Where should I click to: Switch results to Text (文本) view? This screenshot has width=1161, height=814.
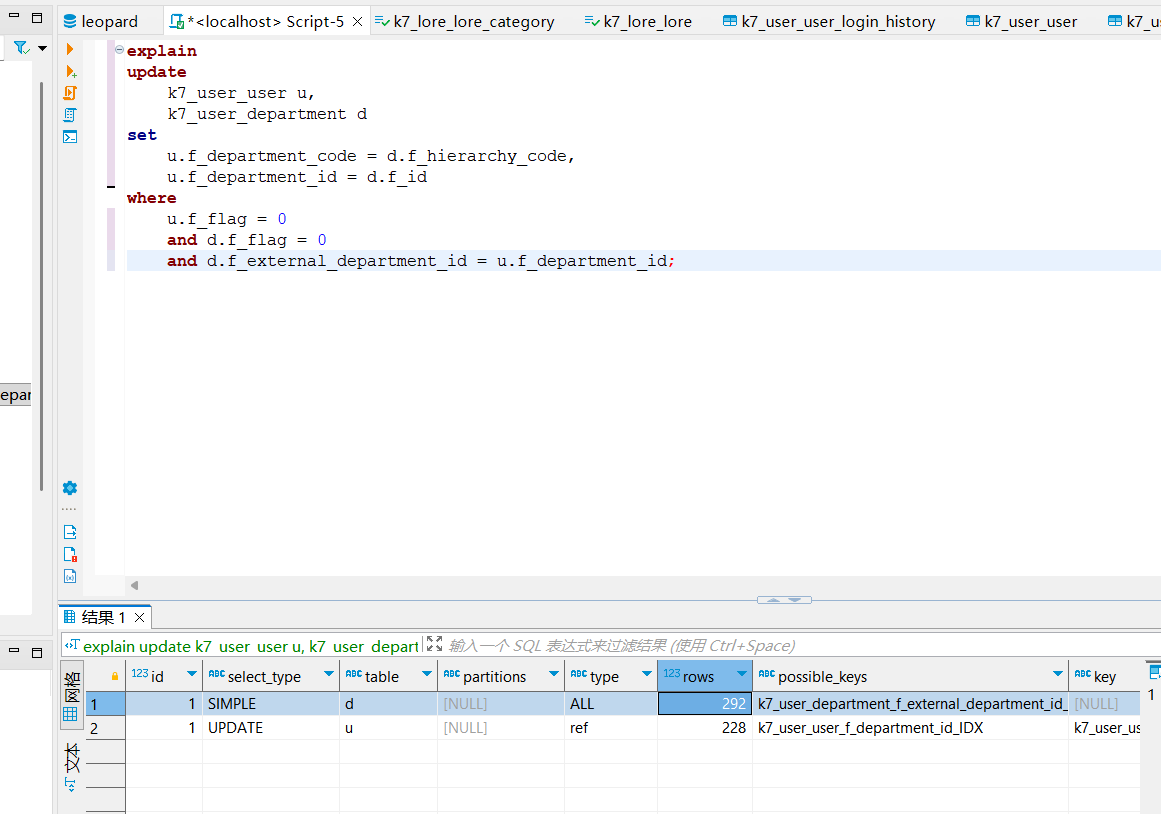(71, 765)
